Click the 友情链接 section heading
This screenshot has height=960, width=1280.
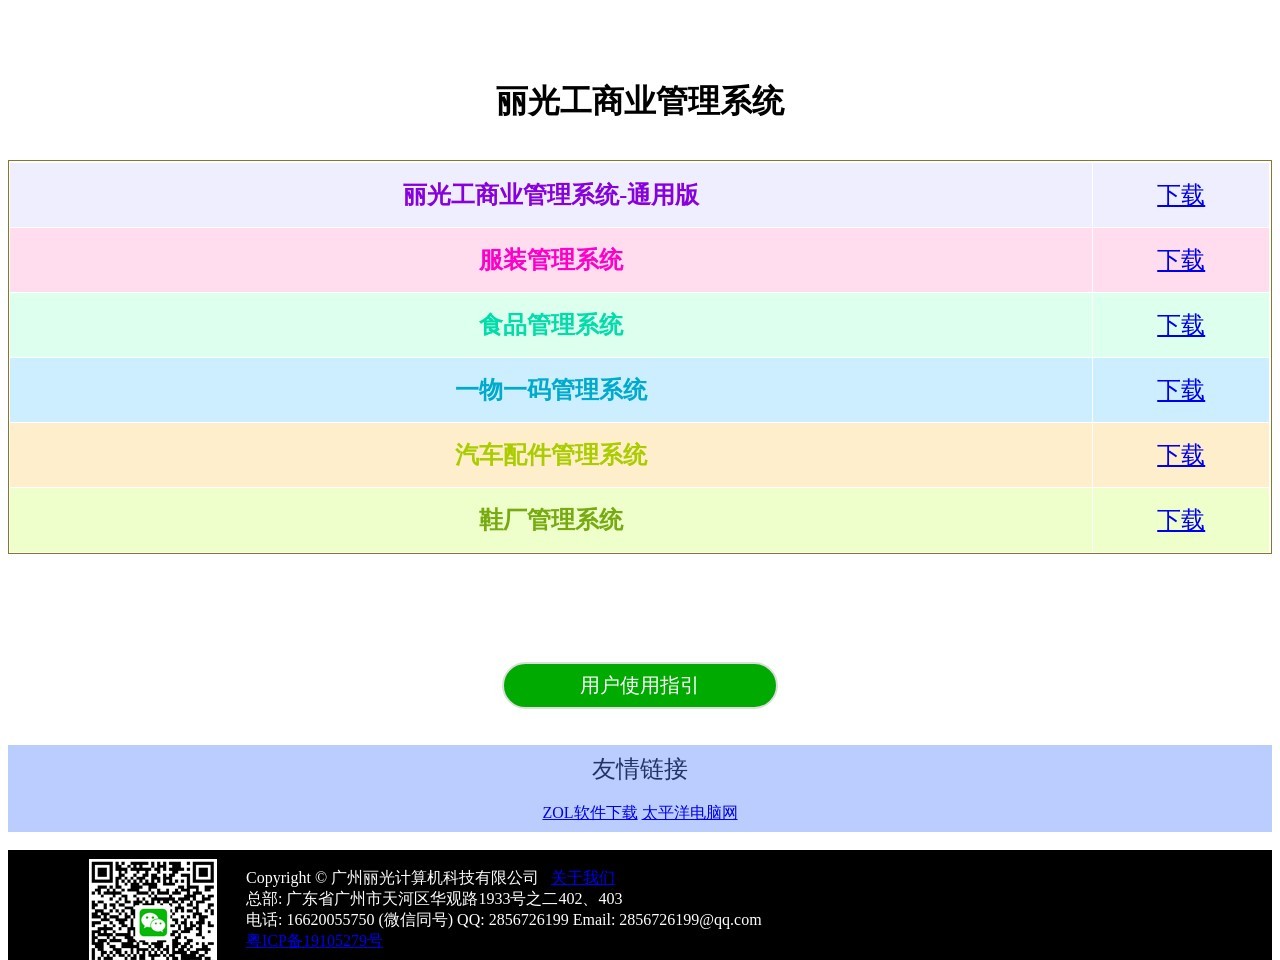pos(639,770)
